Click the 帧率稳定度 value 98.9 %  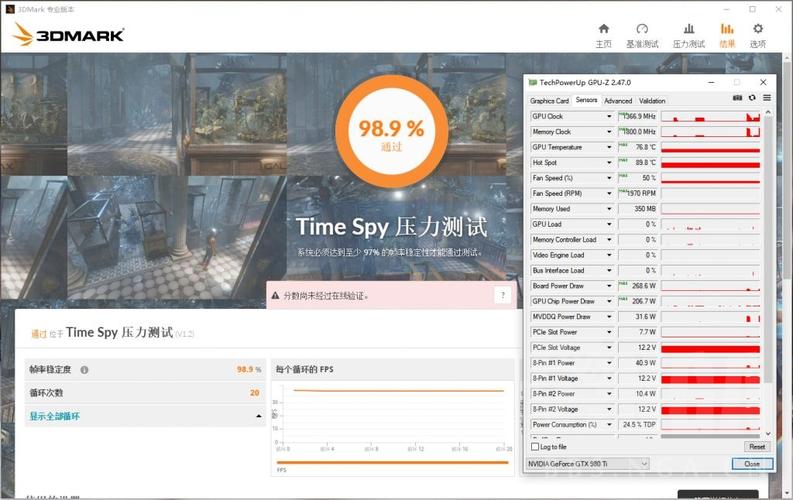click(x=249, y=370)
